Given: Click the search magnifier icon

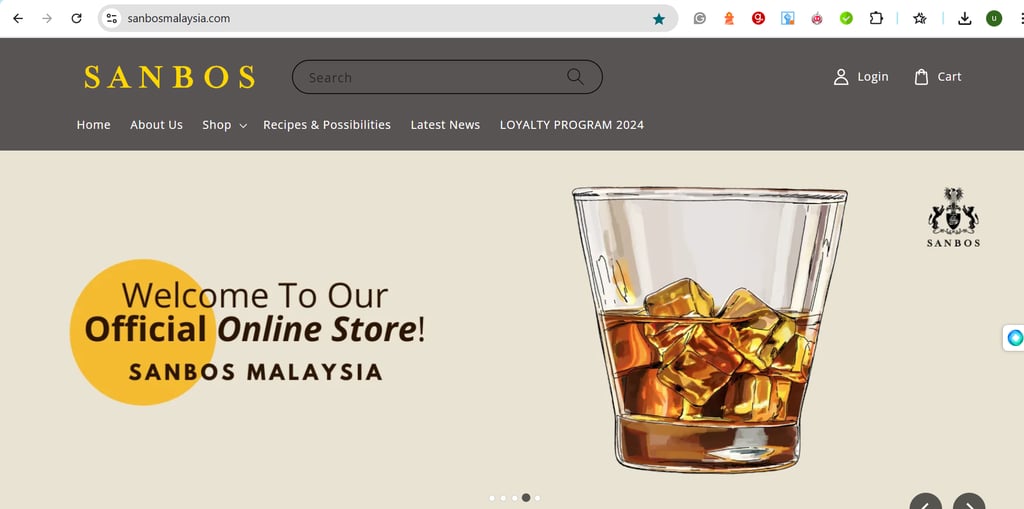Looking at the screenshot, I should coord(575,76).
